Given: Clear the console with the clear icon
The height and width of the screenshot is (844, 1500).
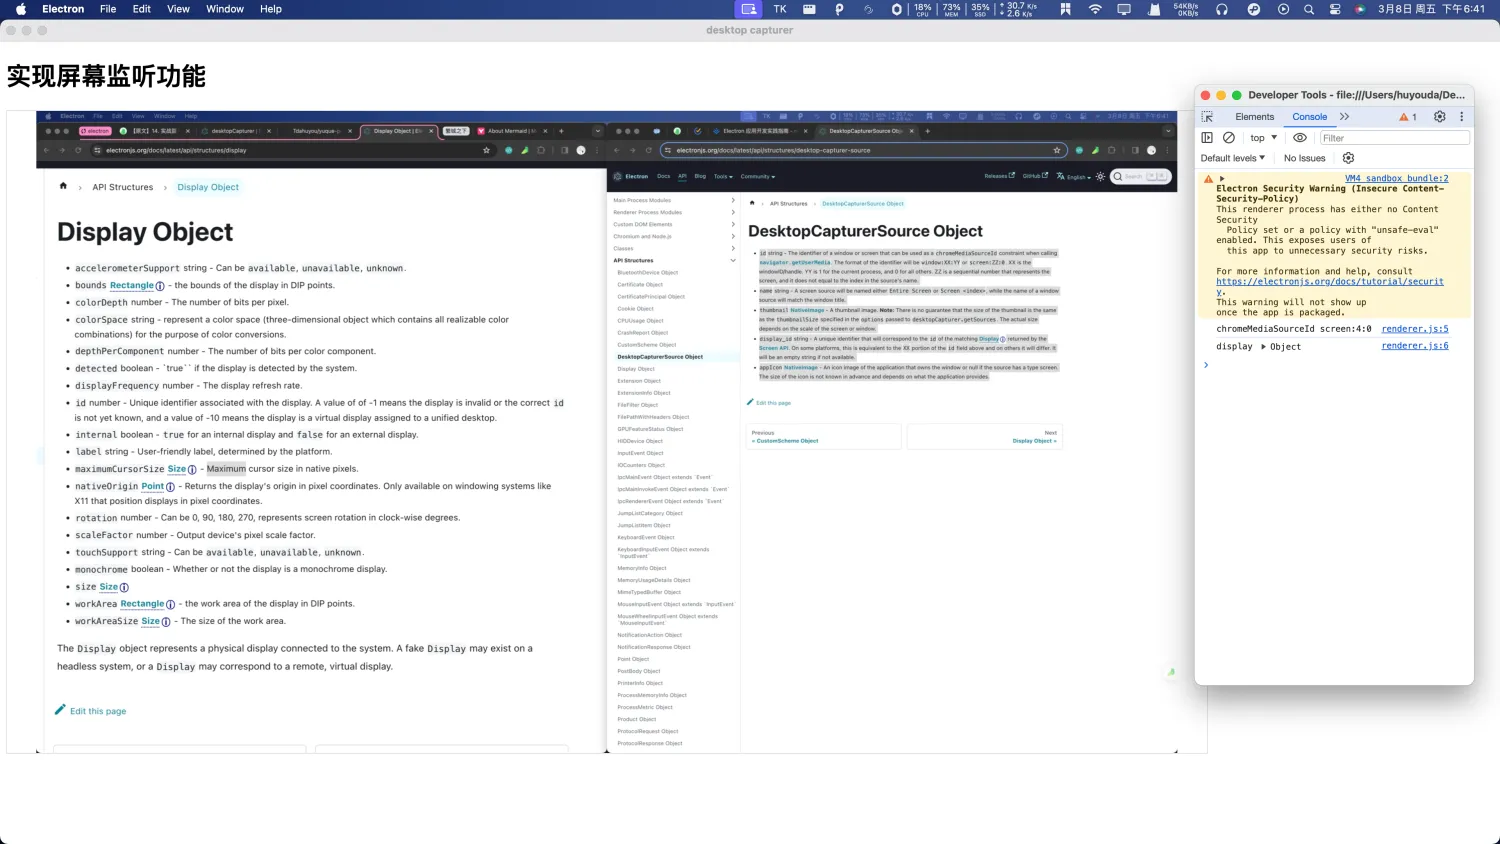Looking at the screenshot, I should point(1229,138).
